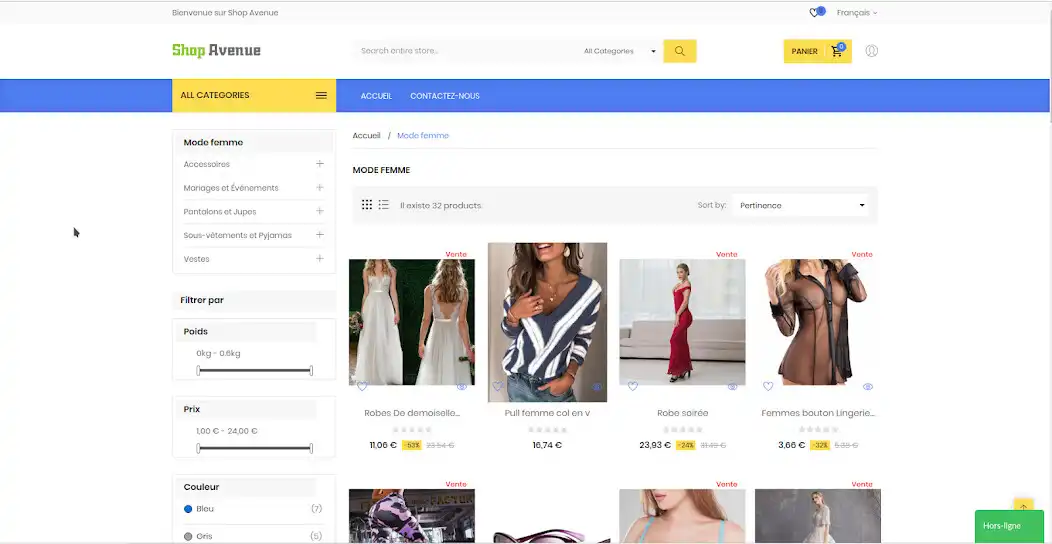The height and width of the screenshot is (544, 1052).
Task: Click the Pull femme col en v link
Action: [547, 413]
